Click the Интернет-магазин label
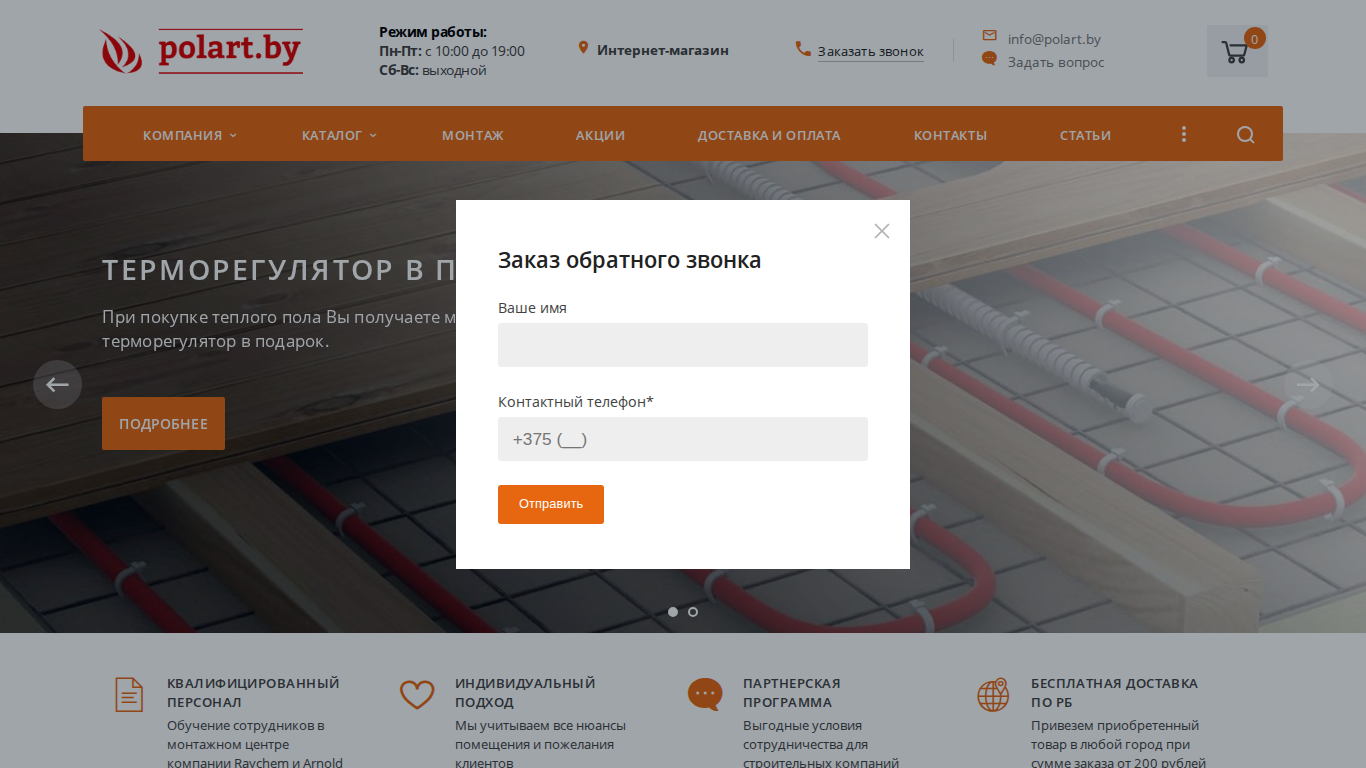1366x768 pixels. click(663, 50)
